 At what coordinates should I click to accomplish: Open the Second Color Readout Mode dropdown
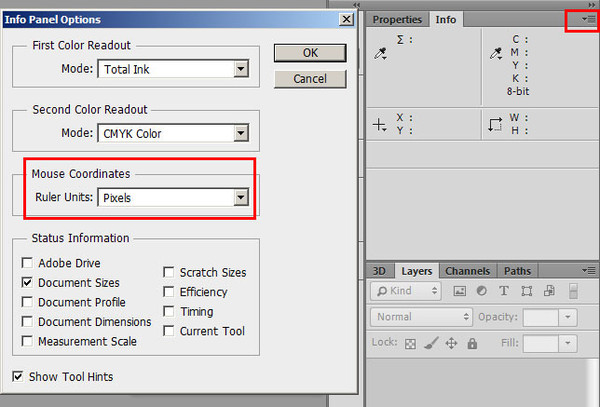coord(172,133)
